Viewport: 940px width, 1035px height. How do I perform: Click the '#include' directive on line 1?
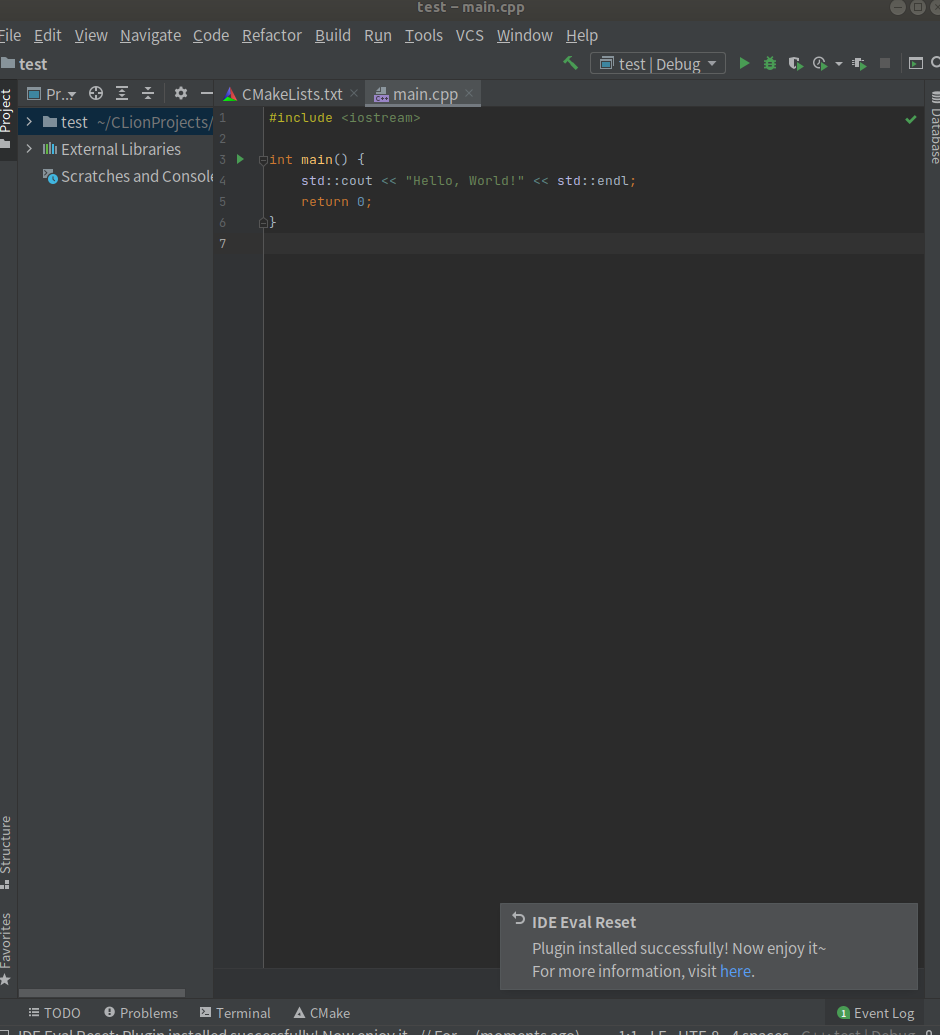click(300, 117)
